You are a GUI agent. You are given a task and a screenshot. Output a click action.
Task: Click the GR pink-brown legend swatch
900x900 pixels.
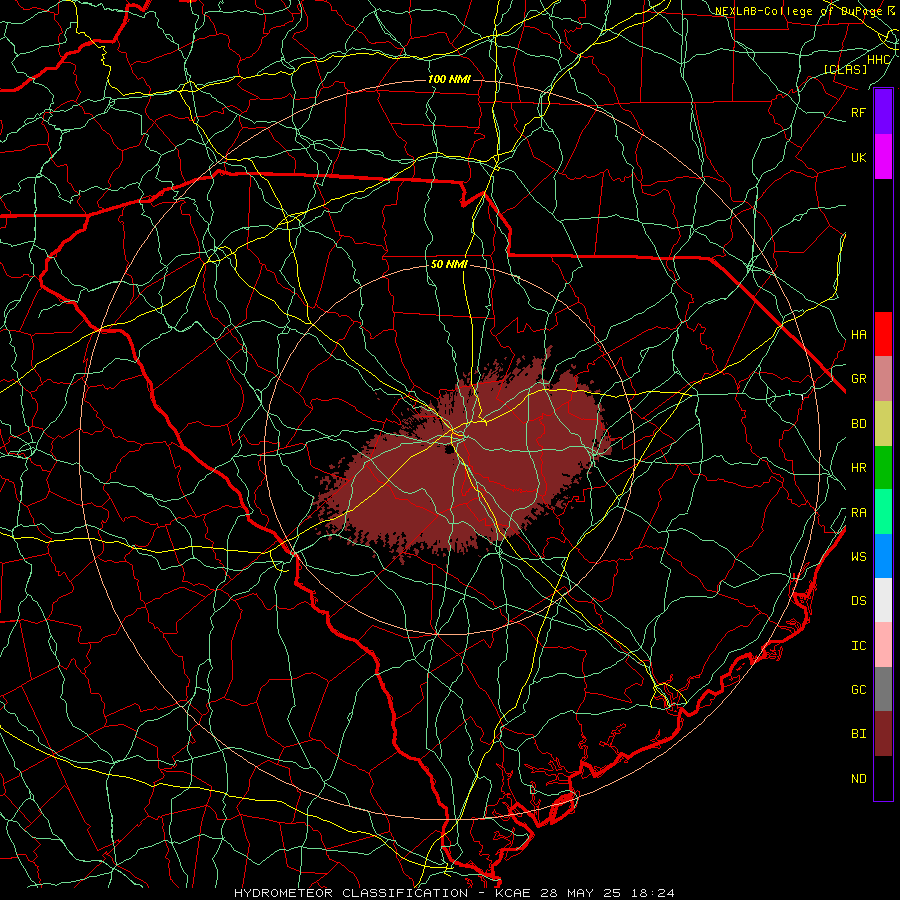[883, 379]
